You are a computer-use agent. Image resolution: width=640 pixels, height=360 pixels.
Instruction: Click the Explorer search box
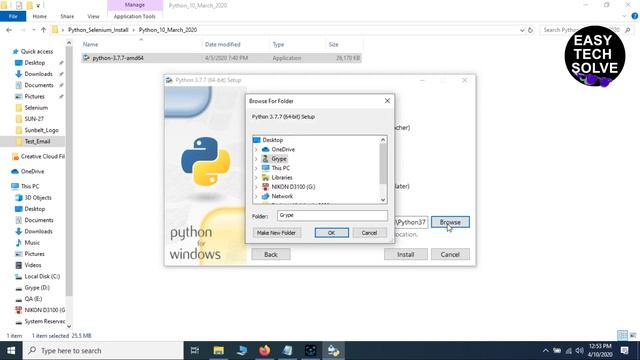click(587, 30)
